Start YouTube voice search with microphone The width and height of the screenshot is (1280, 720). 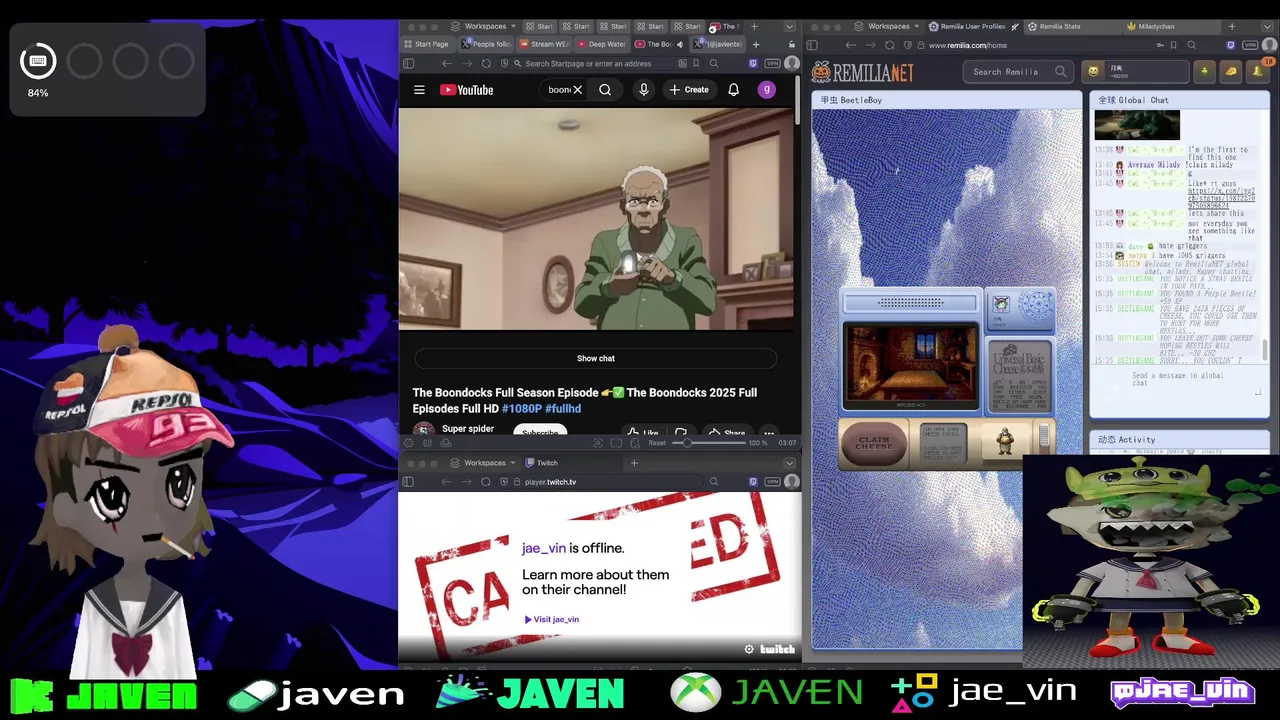click(643, 90)
